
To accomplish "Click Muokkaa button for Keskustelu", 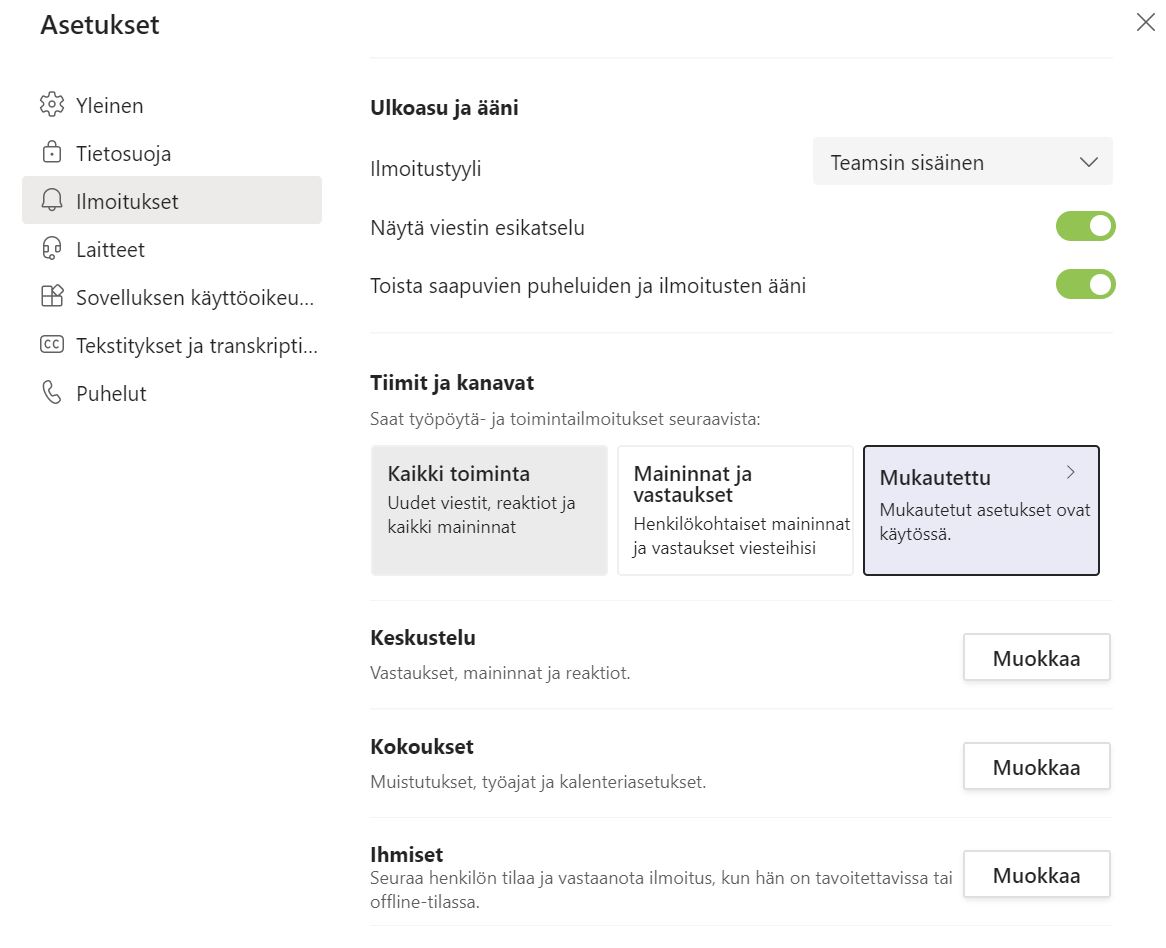I will [1036, 657].
